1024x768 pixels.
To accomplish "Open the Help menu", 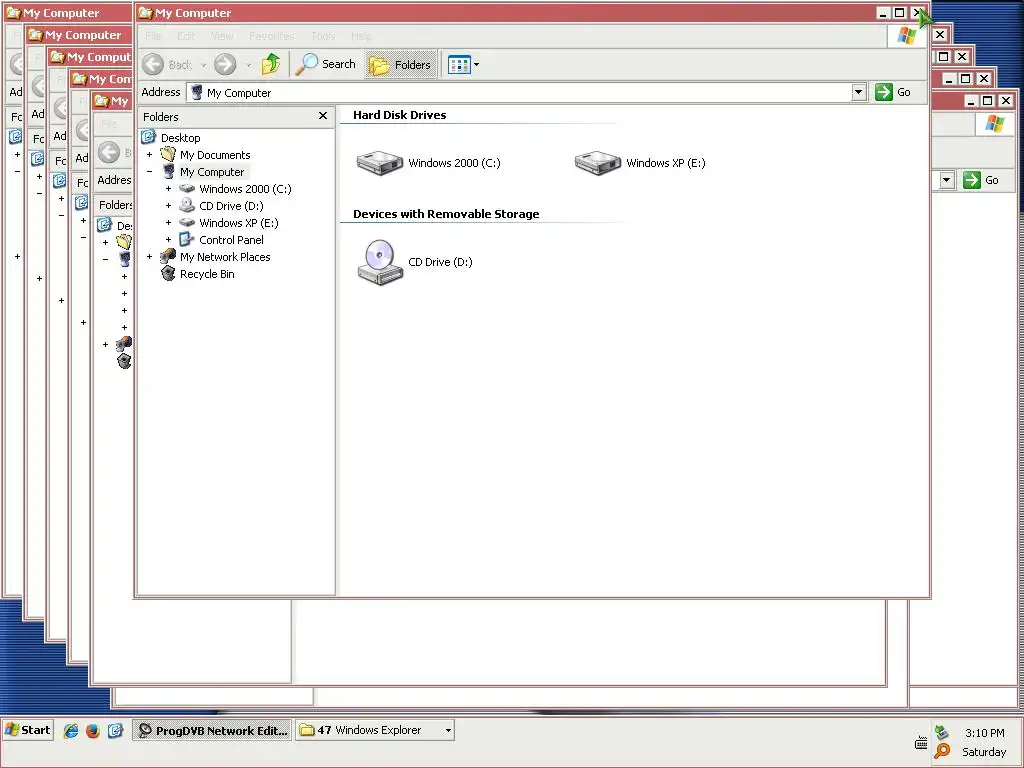I will coord(361,36).
